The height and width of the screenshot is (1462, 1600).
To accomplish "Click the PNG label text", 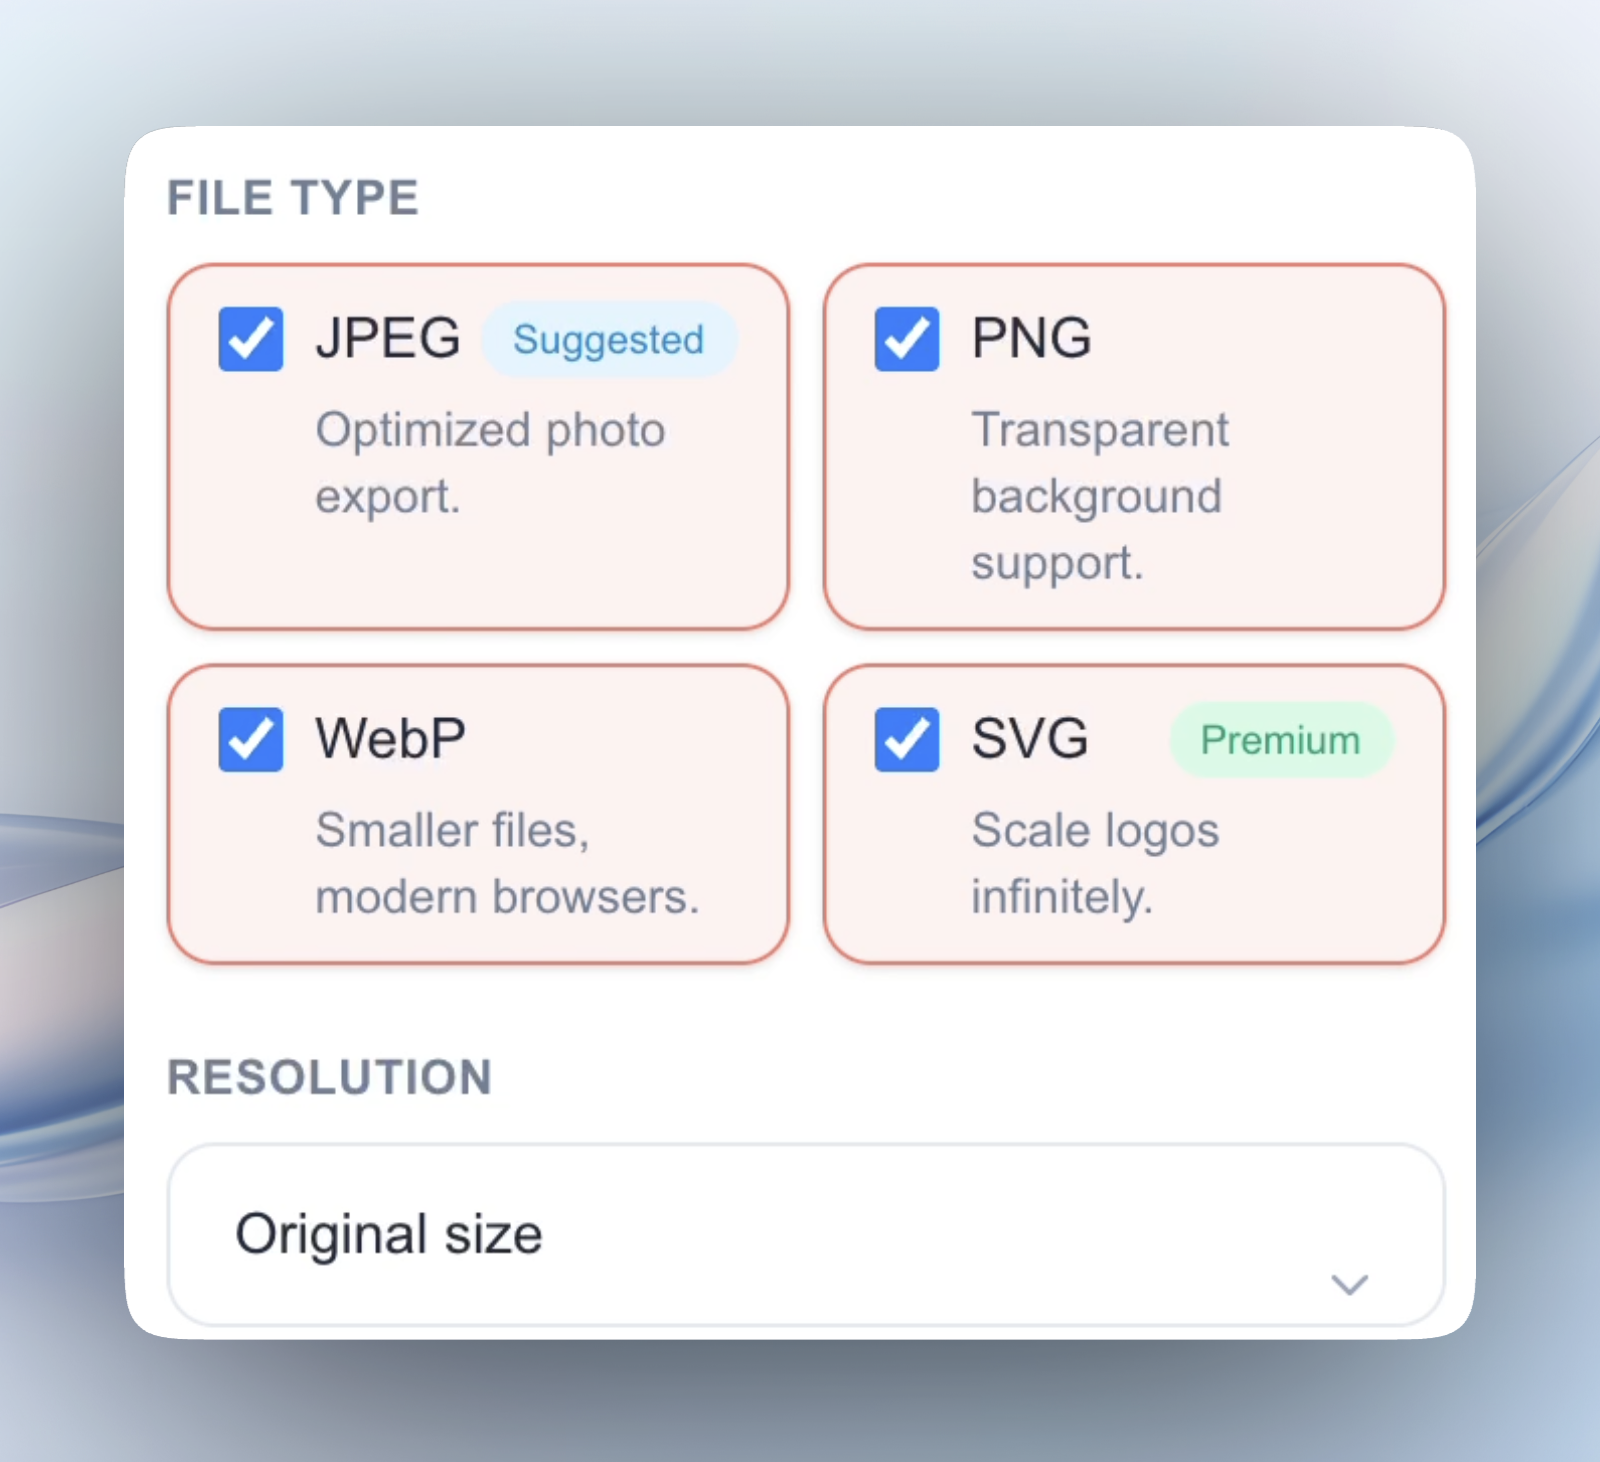I will [x=1031, y=338].
